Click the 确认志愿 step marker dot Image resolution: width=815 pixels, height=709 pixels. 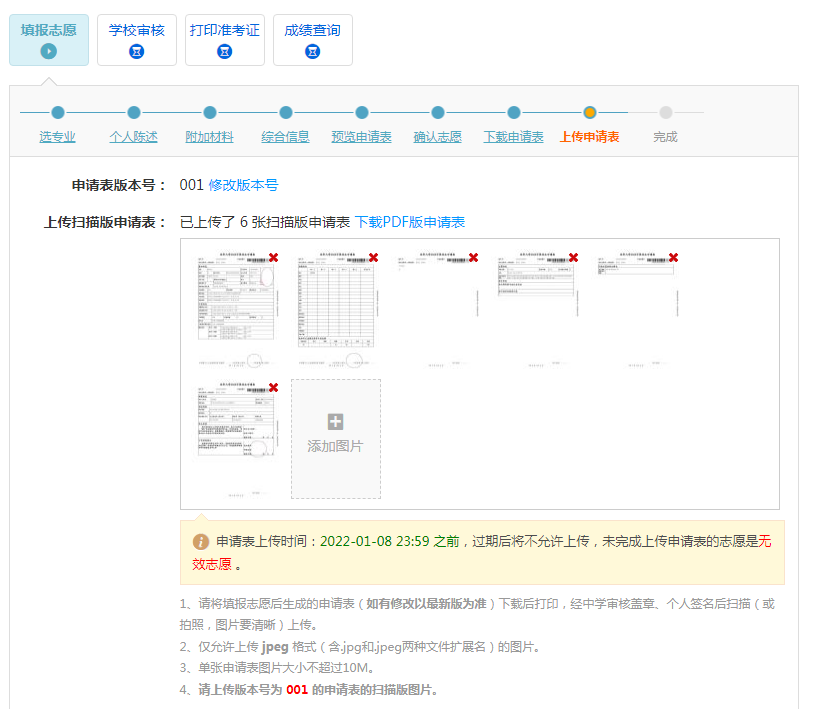(x=438, y=113)
